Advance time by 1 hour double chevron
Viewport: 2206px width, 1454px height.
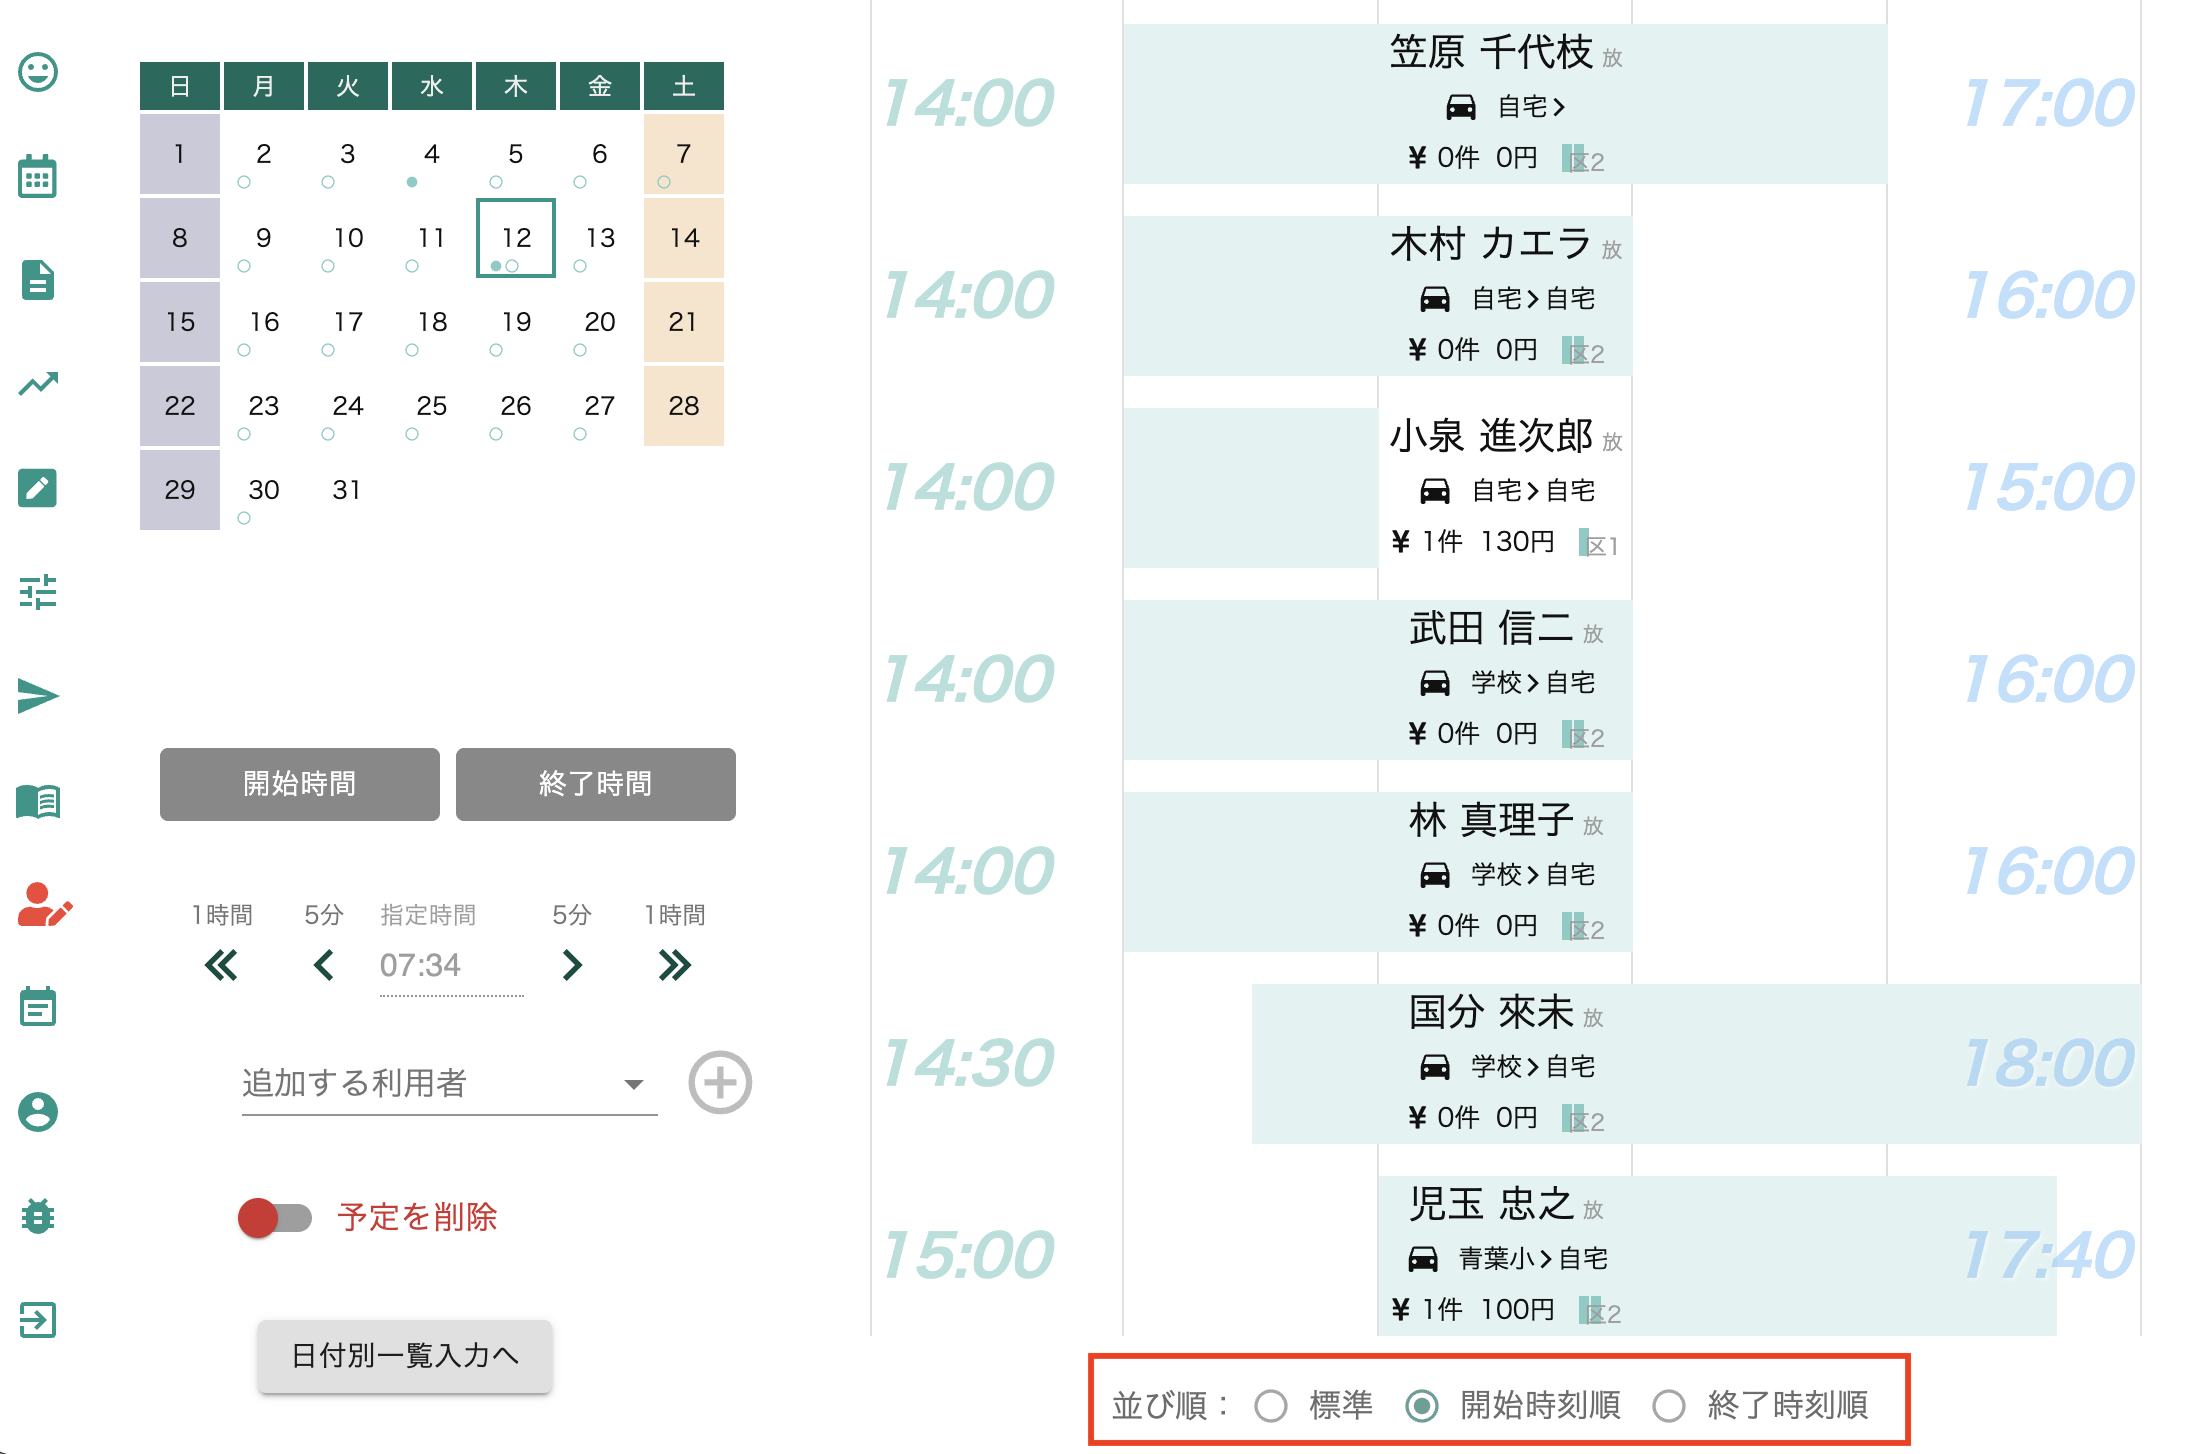pyautogui.click(x=674, y=965)
